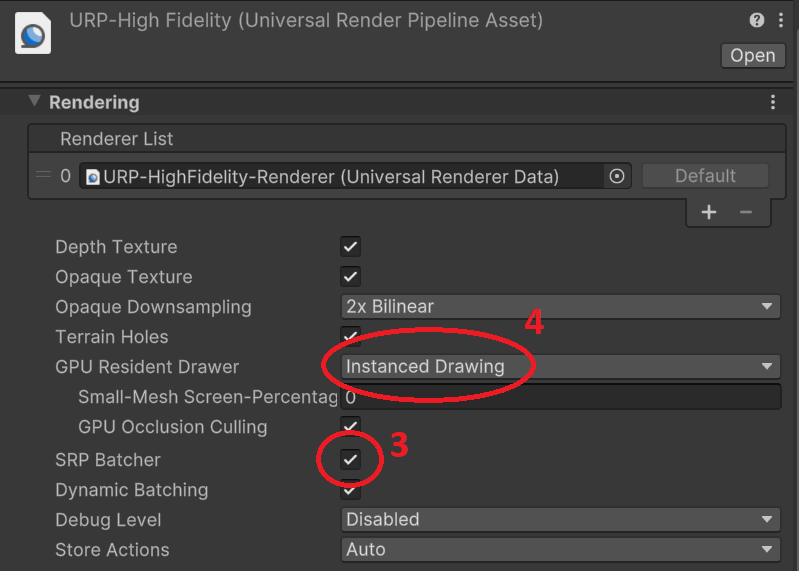The height and width of the screenshot is (571, 799).
Task: Toggle the GPU Occlusion Culling checkbox
Action: 350,426
